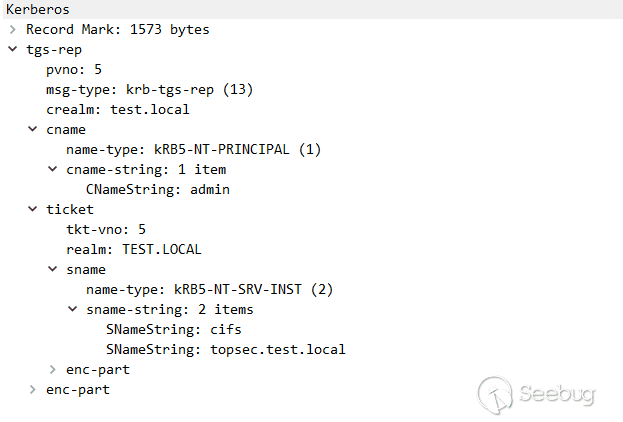Expand the Record Mark 1573 bytes row
The width and height of the screenshot is (623, 422).
pyautogui.click(x=12, y=30)
